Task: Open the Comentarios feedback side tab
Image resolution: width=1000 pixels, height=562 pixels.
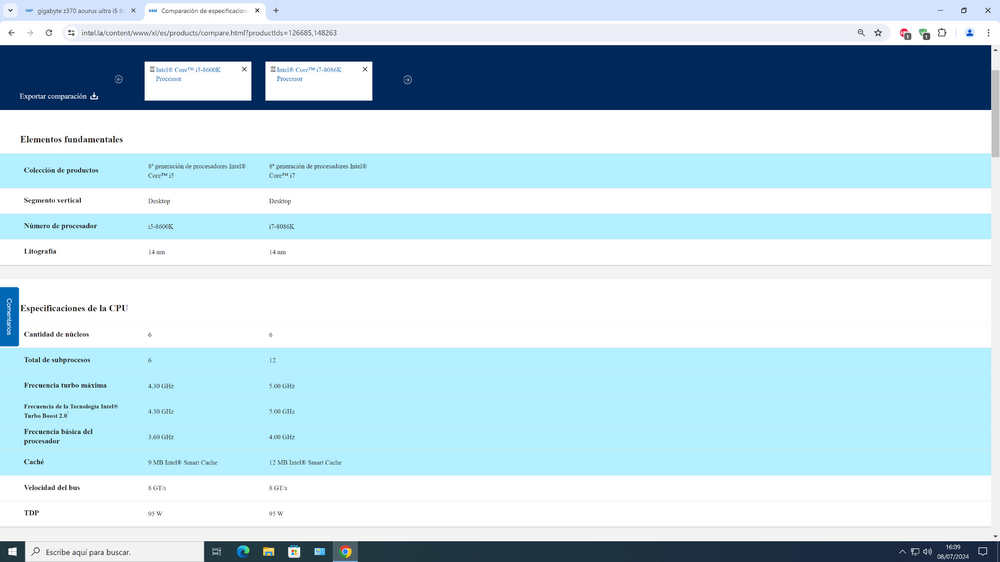Action: click(x=9, y=316)
